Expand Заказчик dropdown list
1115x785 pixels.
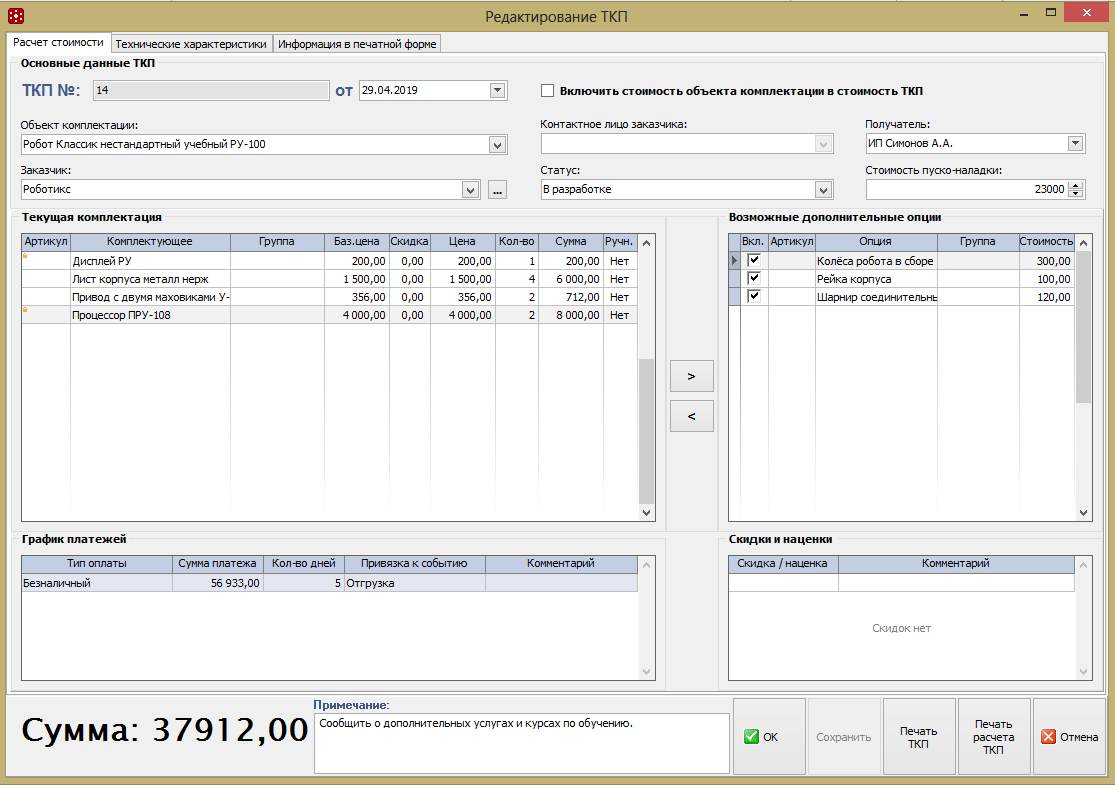click(470, 190)
